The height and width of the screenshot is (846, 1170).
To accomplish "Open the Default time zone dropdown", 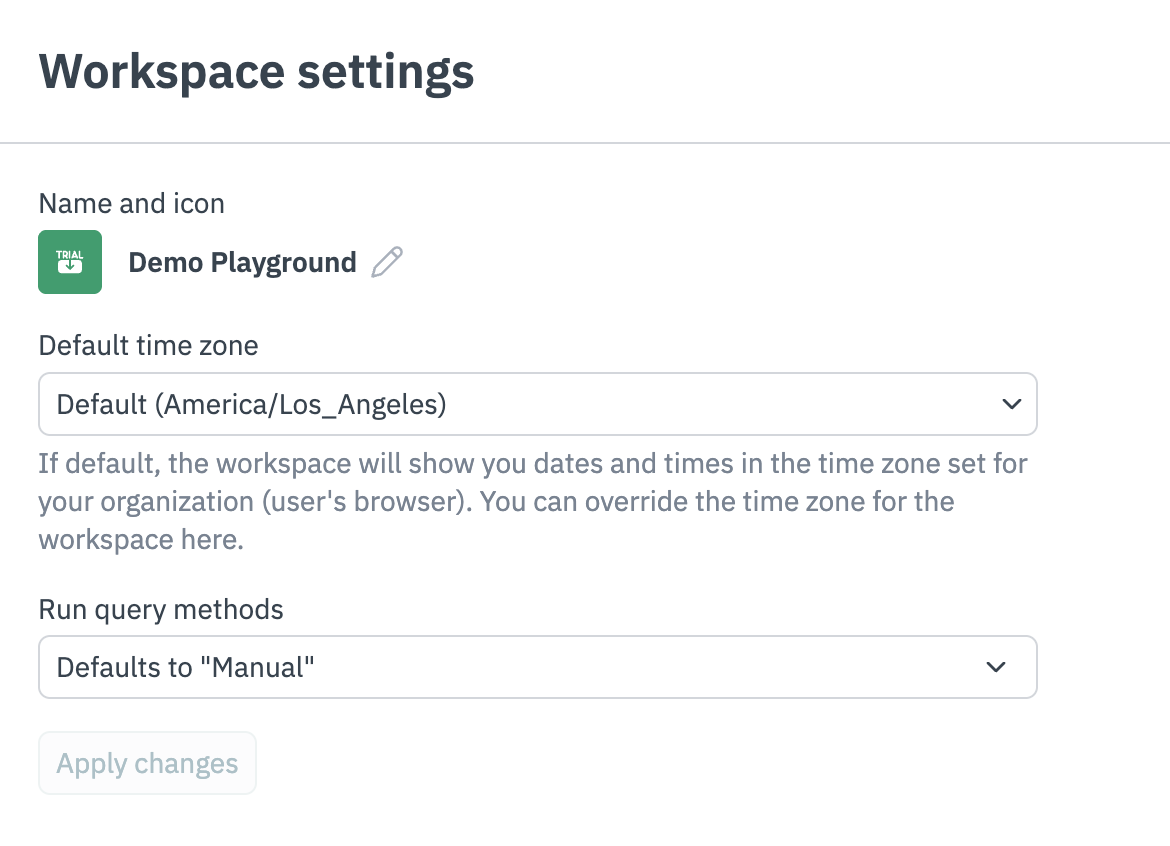I will [537, 404].
